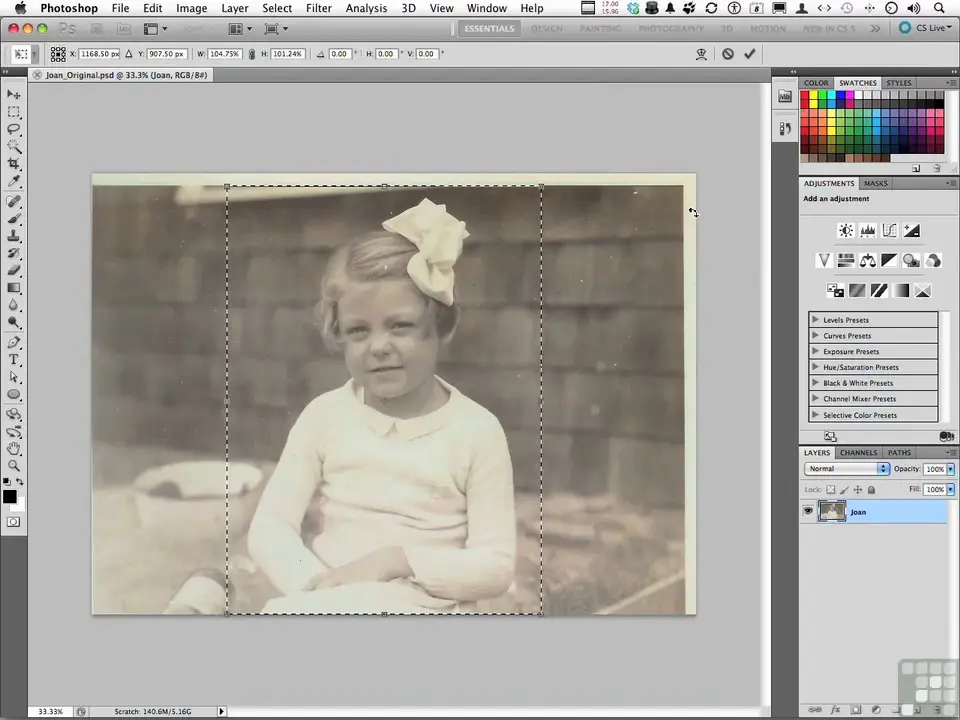Viewport: 960px width, 720px height.
Task: Click the black foreground color swatch
Action: (9, 497)
